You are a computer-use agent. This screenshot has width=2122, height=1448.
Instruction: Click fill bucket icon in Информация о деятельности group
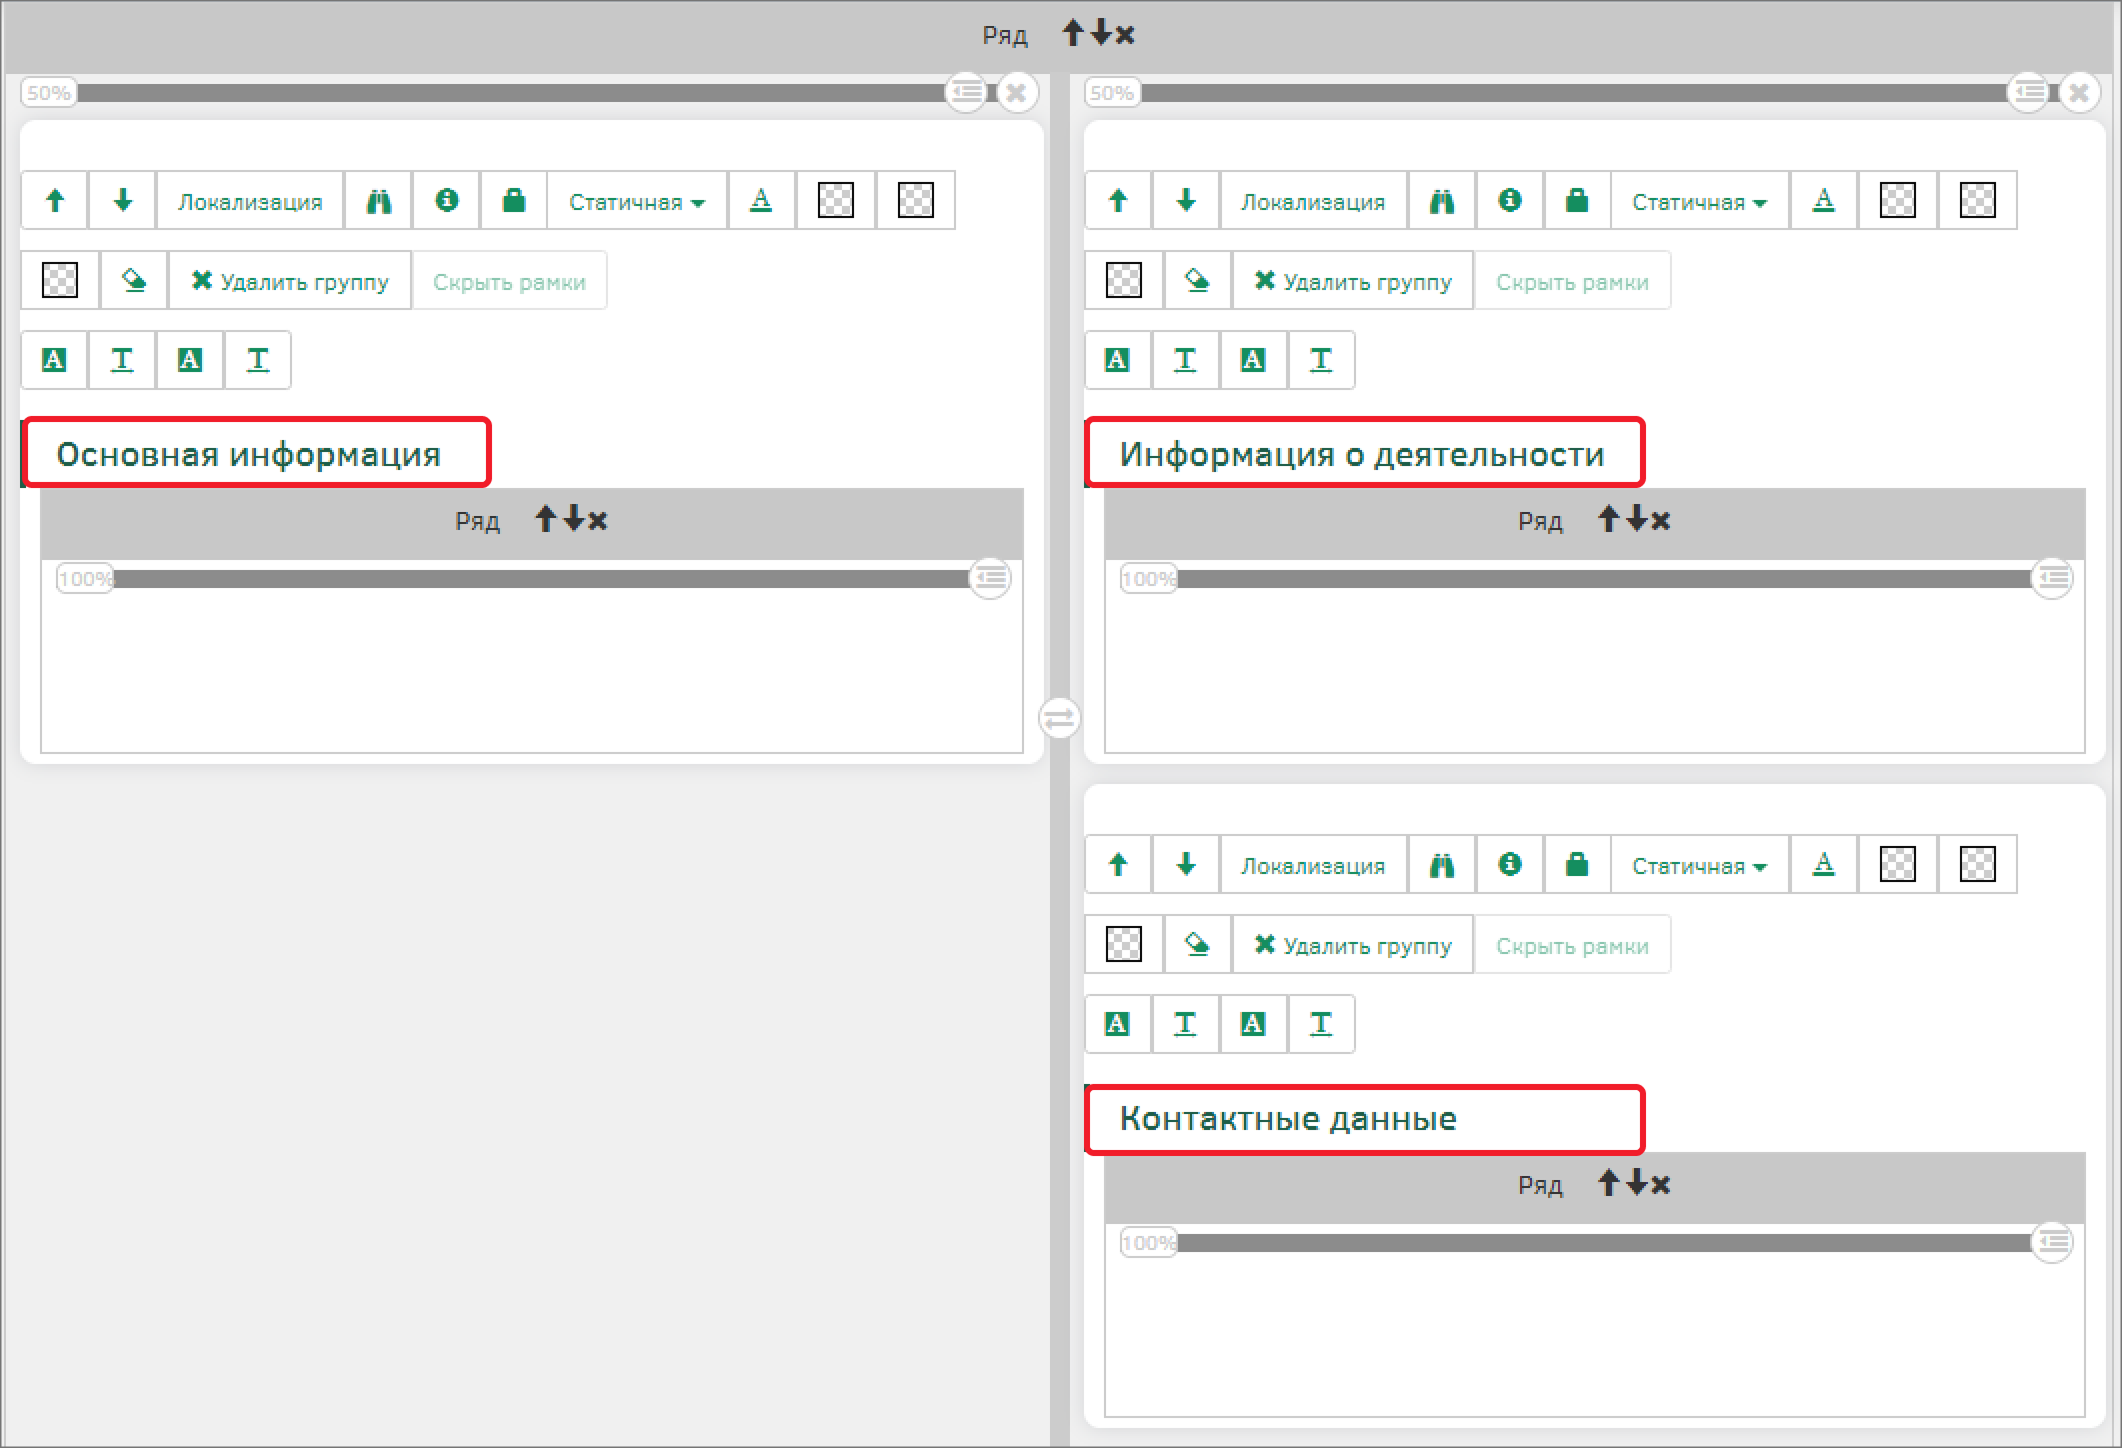[1197, 281]
